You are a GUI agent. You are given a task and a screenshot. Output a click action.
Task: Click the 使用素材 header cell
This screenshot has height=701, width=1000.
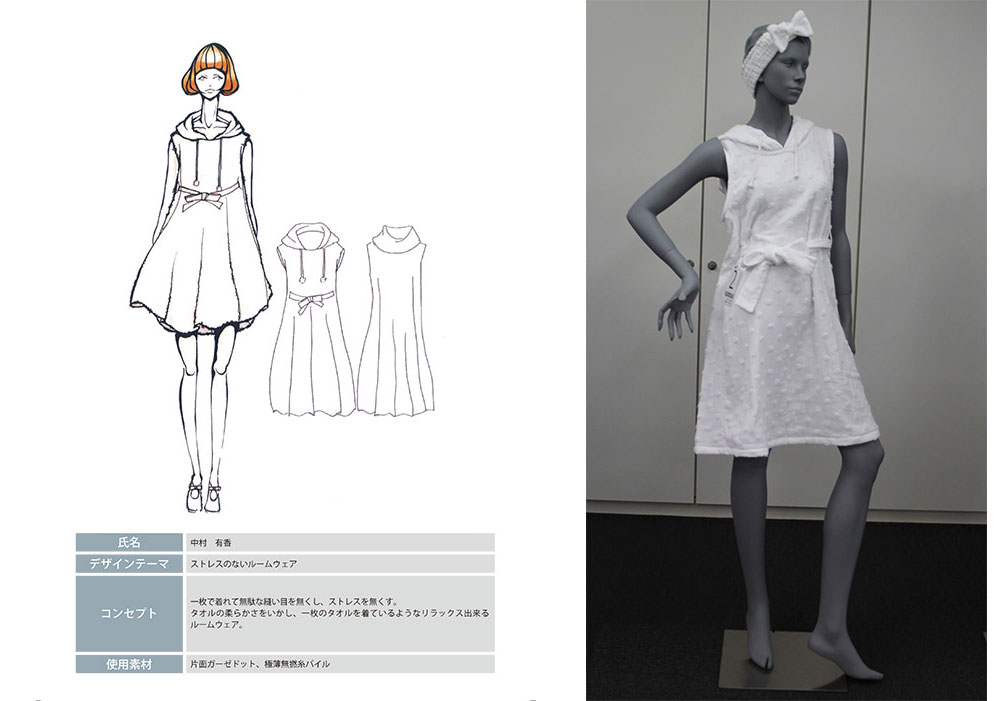[129, 664]
